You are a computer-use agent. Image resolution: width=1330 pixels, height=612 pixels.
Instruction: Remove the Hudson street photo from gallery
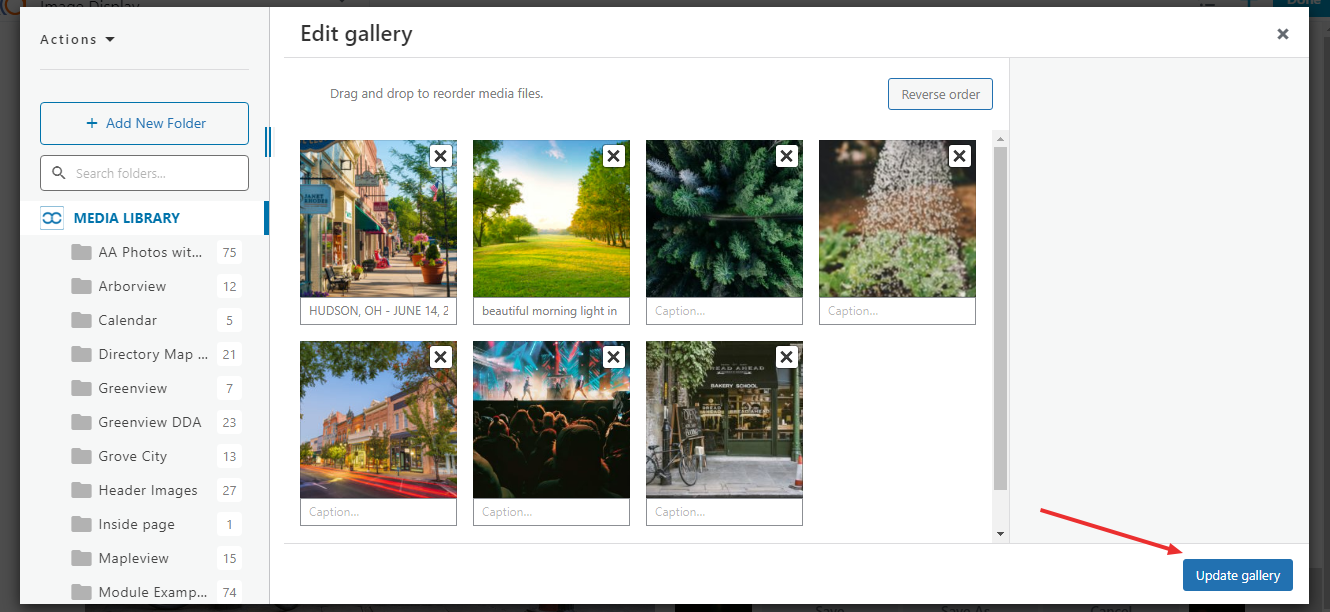441,156
